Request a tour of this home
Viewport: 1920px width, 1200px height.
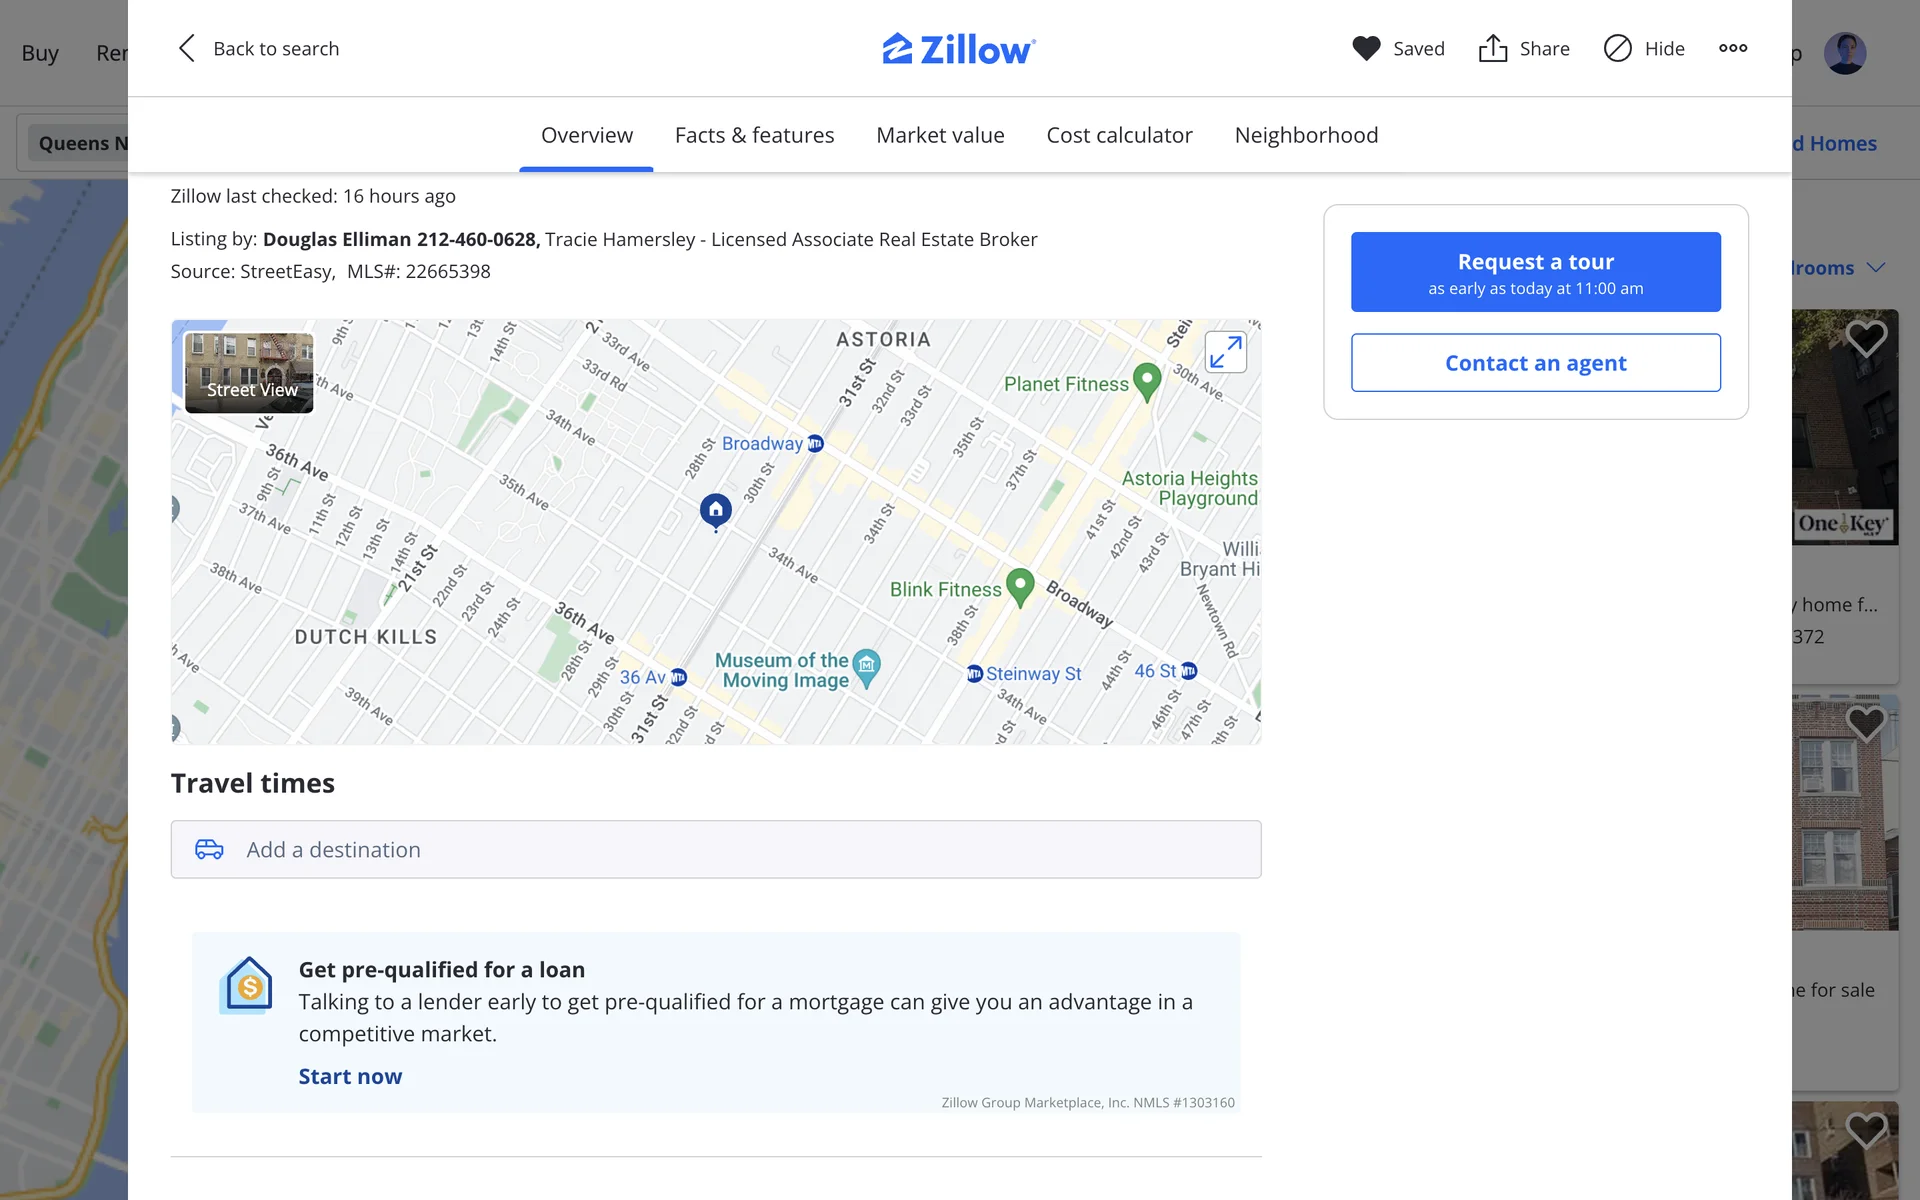point(1535,272)
